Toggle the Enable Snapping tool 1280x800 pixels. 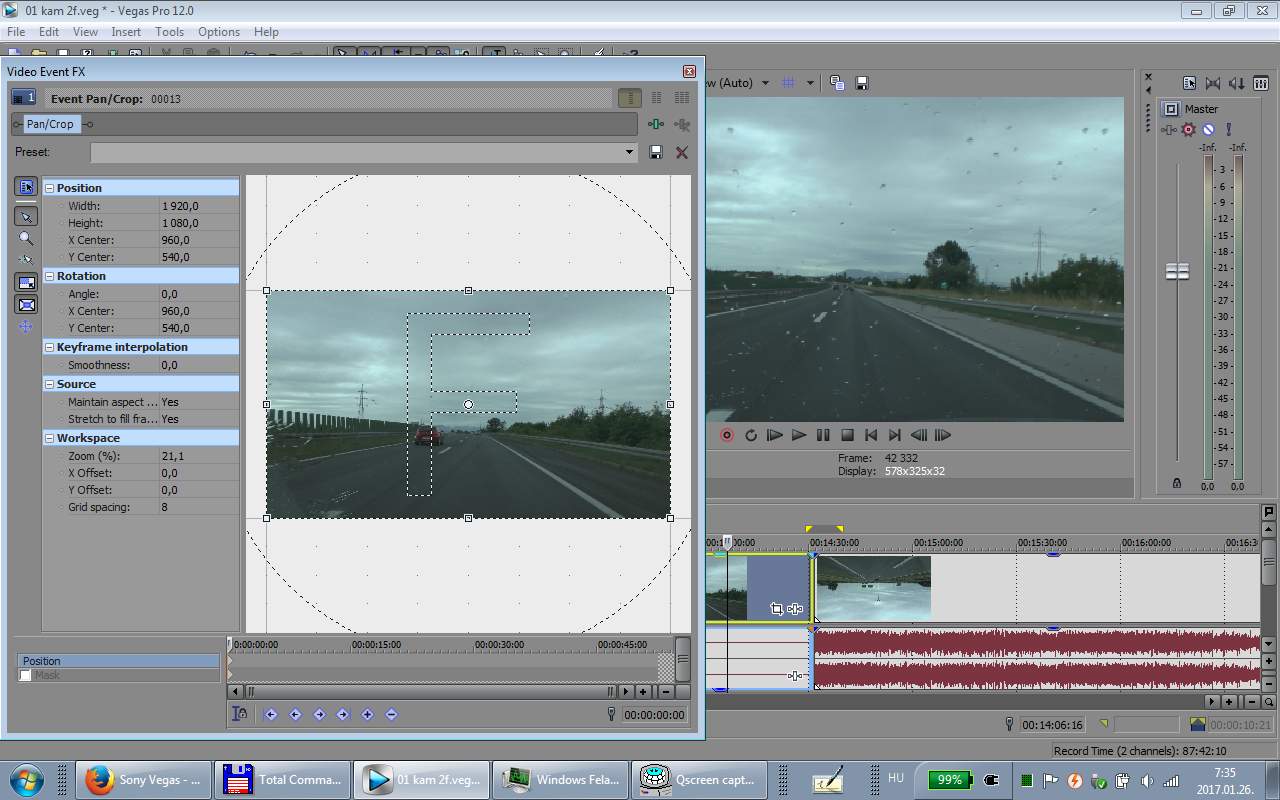[26, 260]
